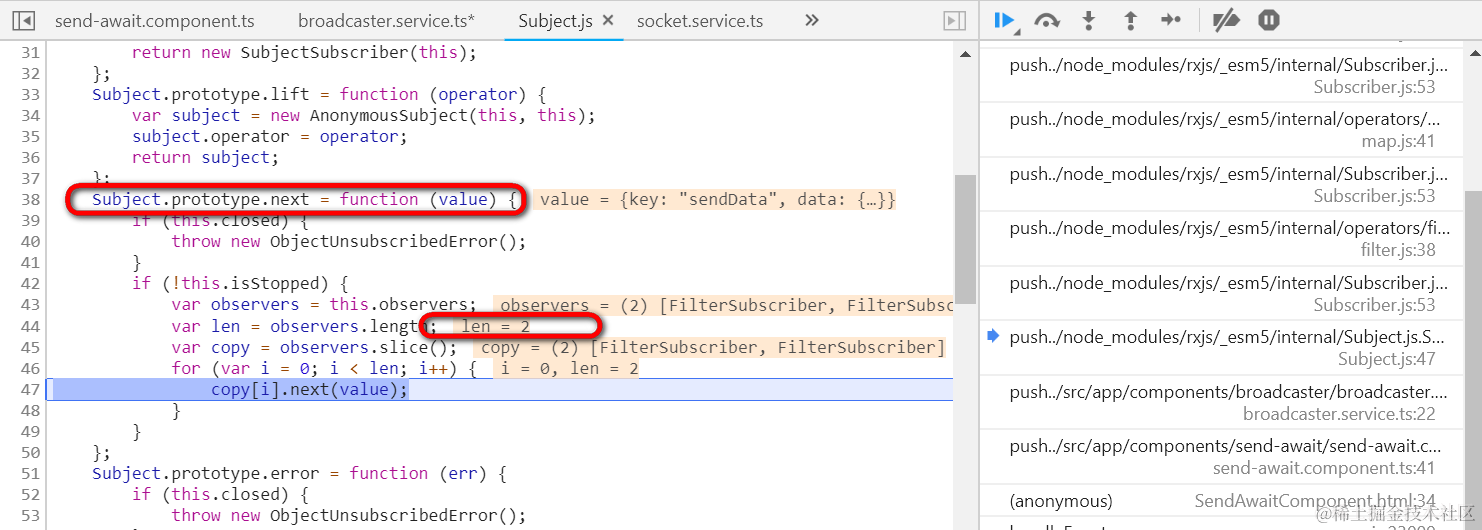Hide the debugger sidebar pane

click(955, 20)
